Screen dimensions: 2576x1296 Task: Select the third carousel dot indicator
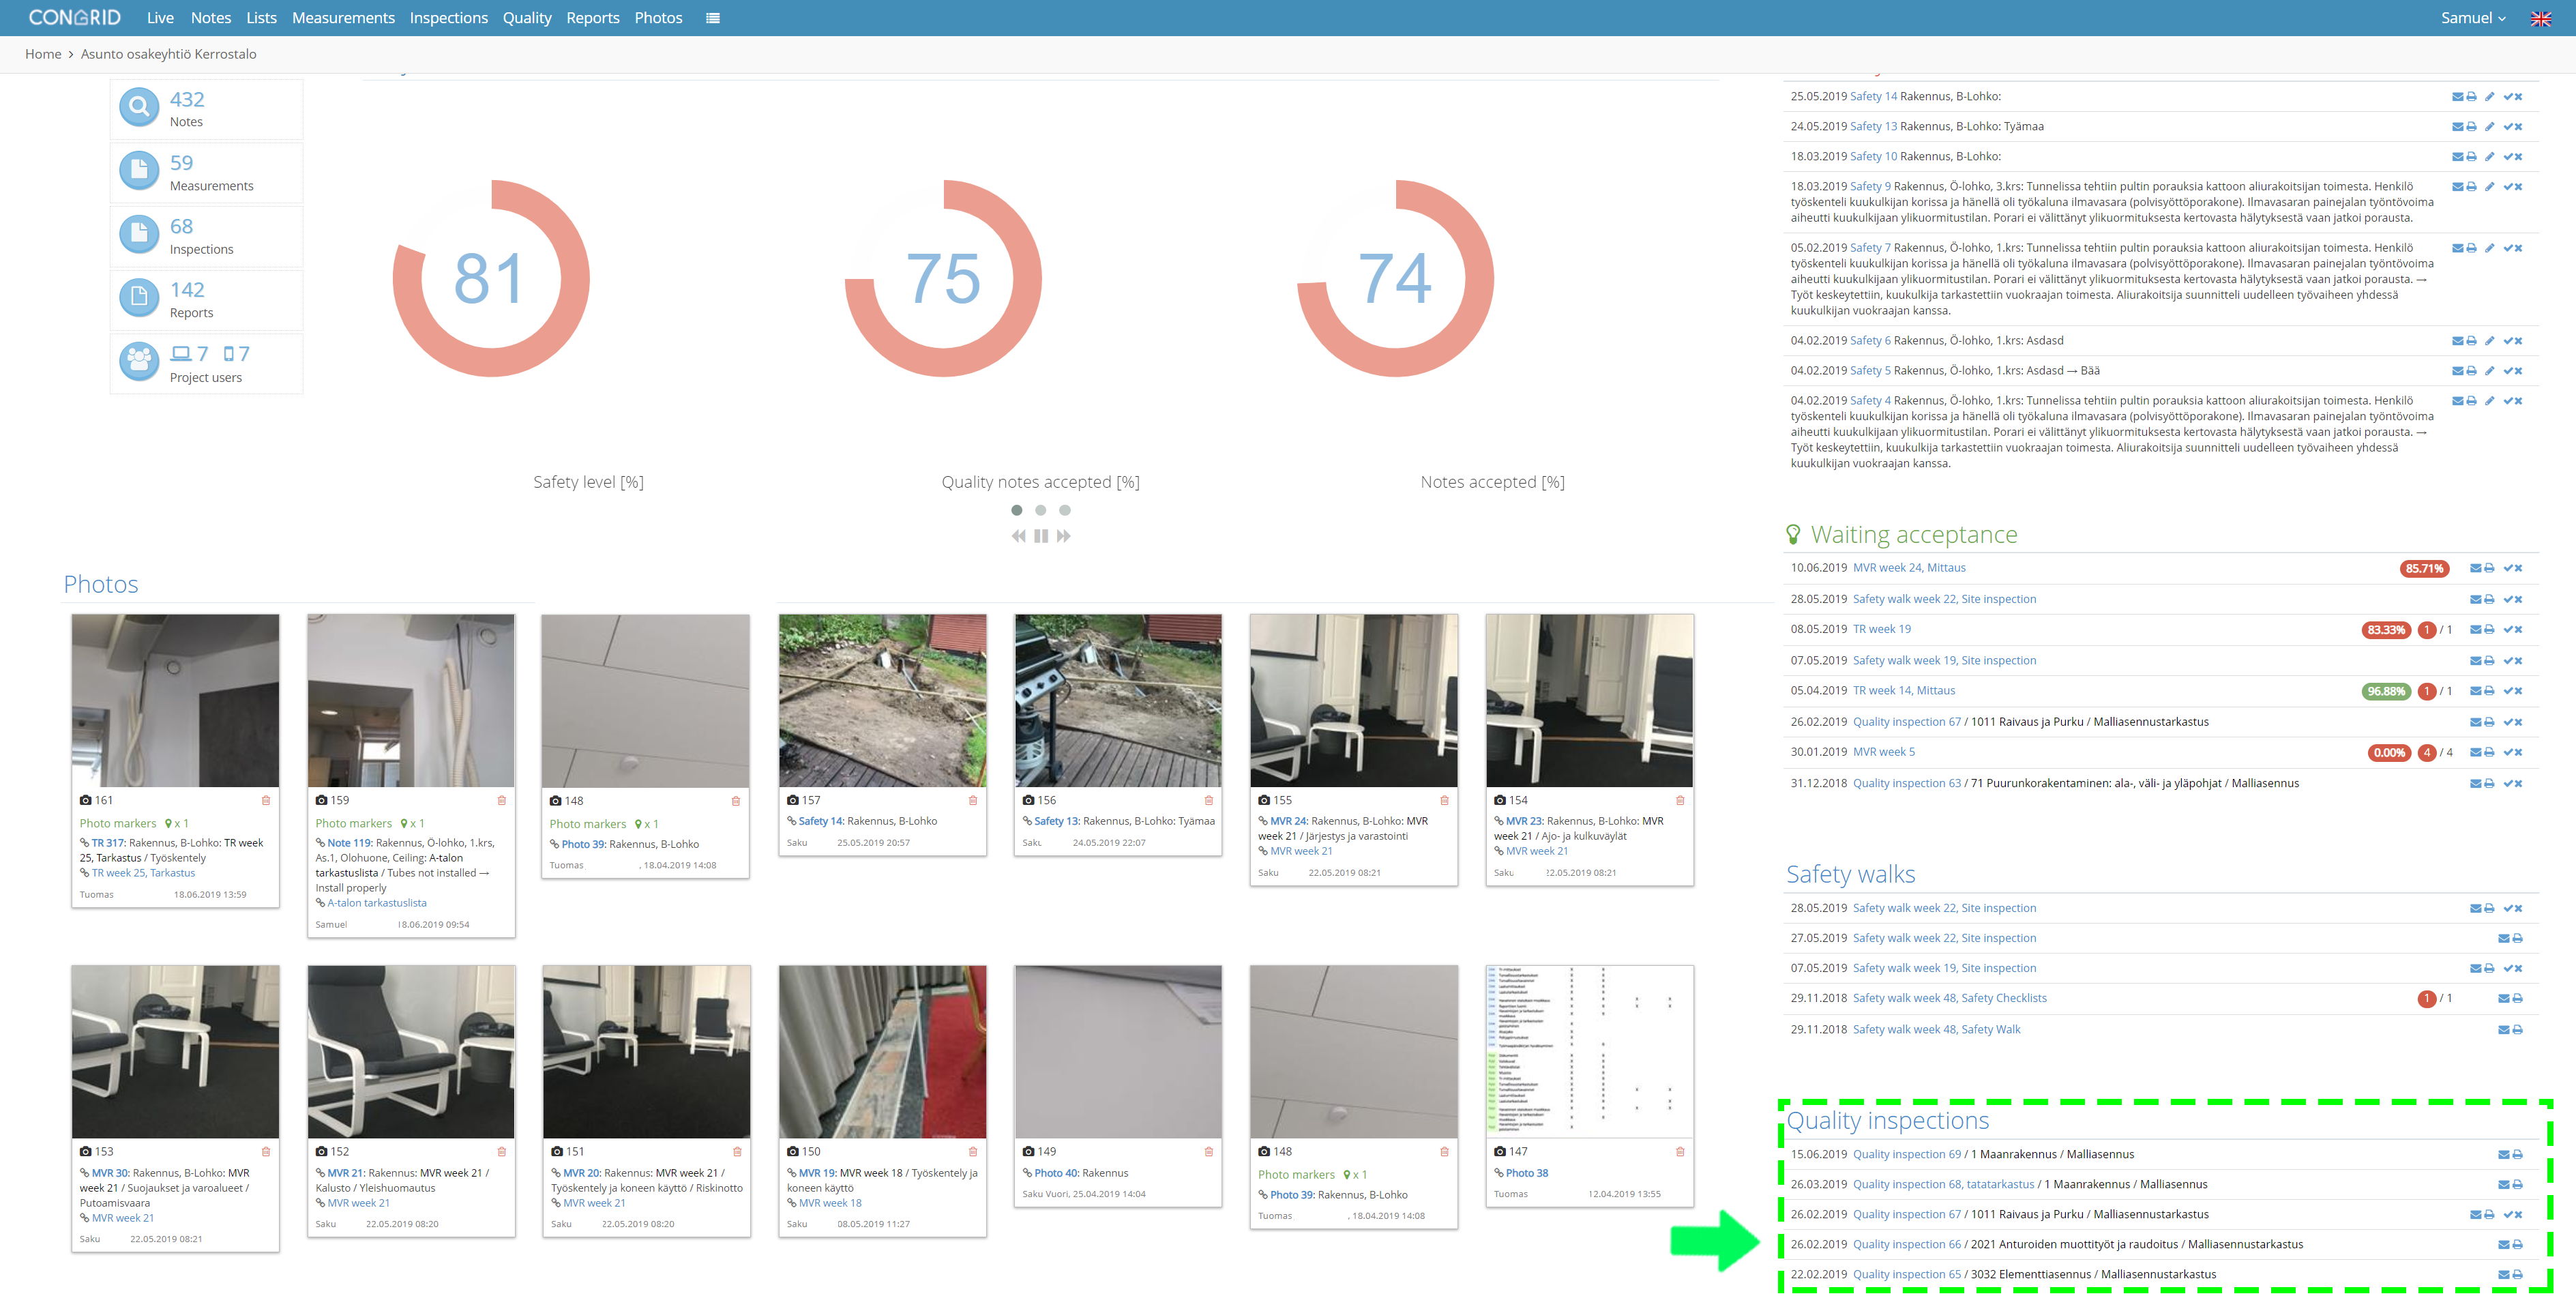1065,510
